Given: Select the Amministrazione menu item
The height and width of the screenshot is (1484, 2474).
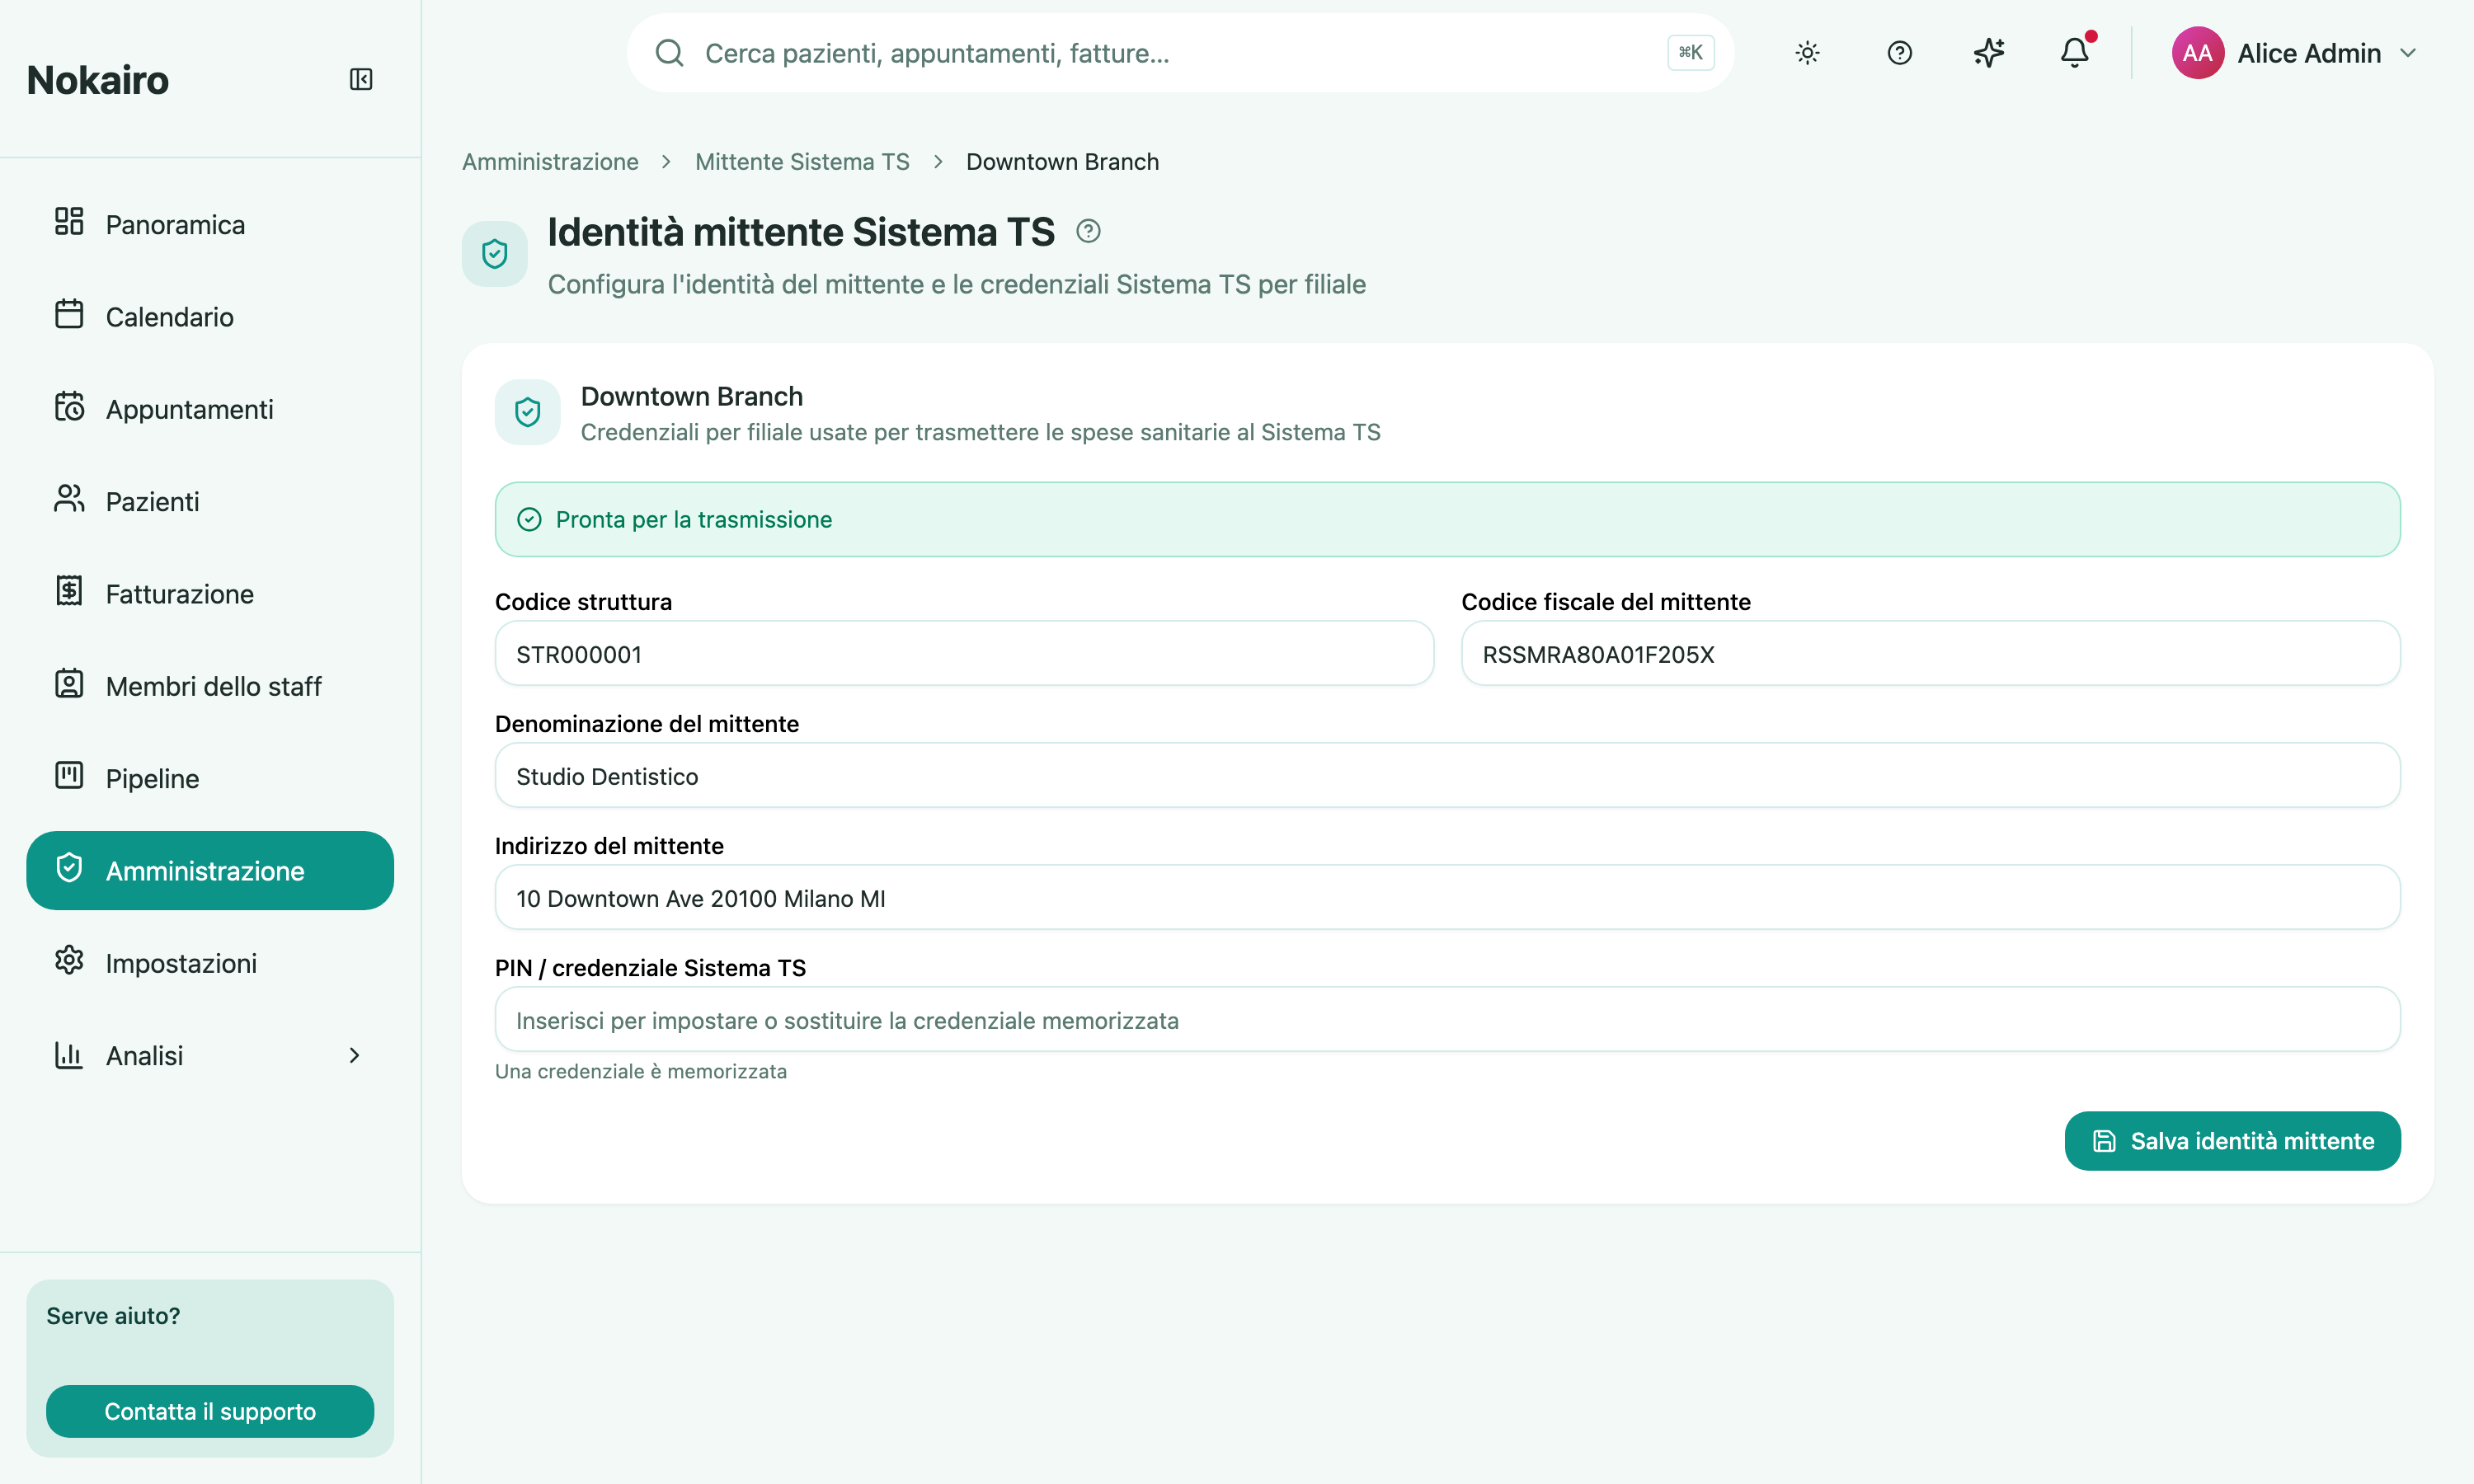Looking at the screenshot, I should (210, 871).
